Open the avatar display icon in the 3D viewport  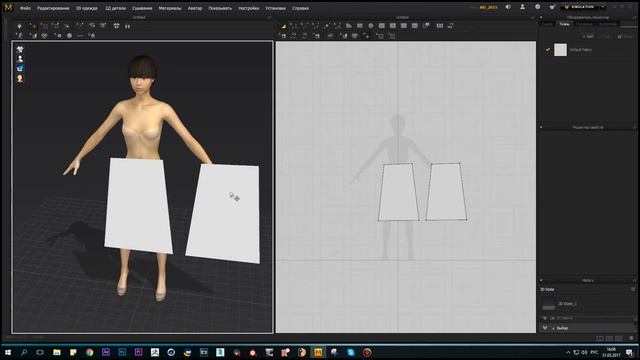coord(20,59)
